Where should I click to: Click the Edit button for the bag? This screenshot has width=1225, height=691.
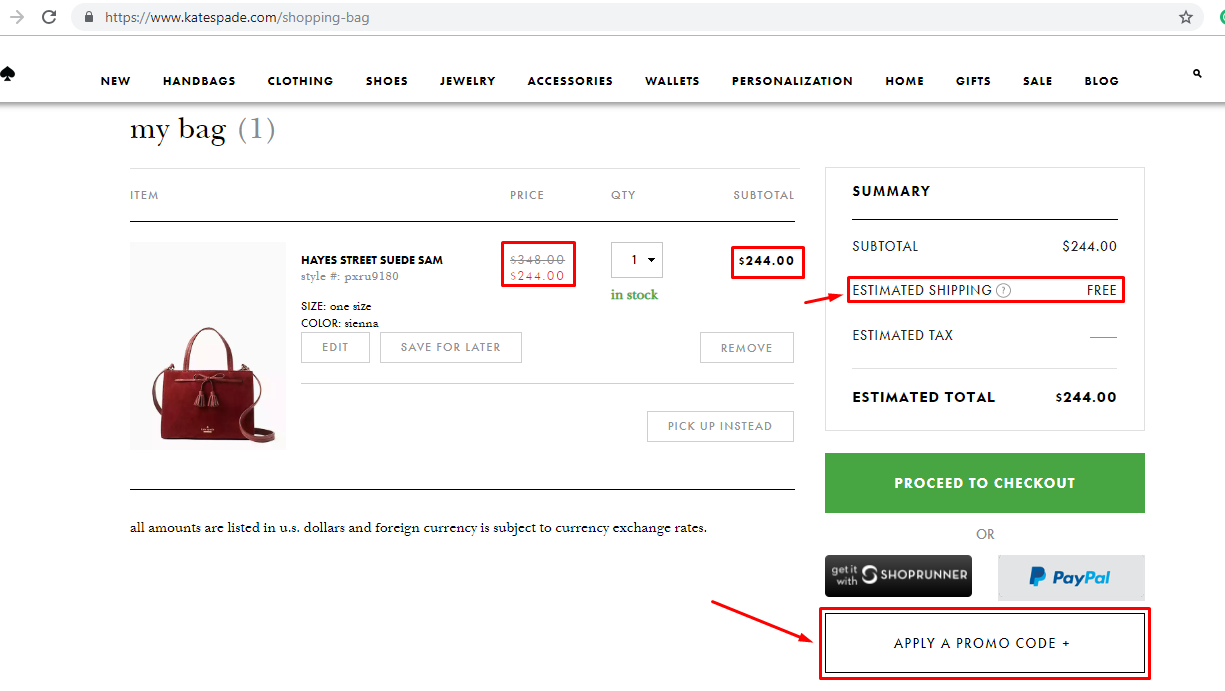pos(335,347)
